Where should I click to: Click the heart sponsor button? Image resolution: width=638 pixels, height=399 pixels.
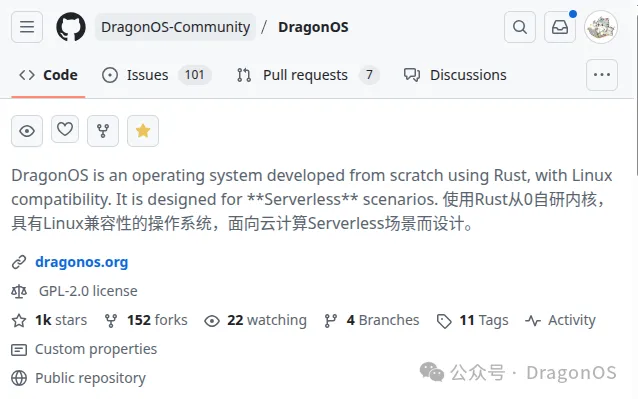(65, 129)
